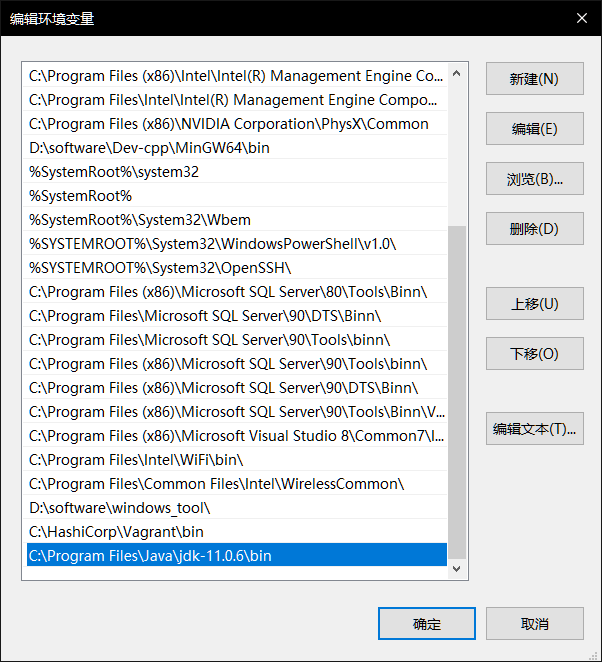
Task: Select %SystemRoot%\System32\Wbem entry
Action: coord(237,220)
